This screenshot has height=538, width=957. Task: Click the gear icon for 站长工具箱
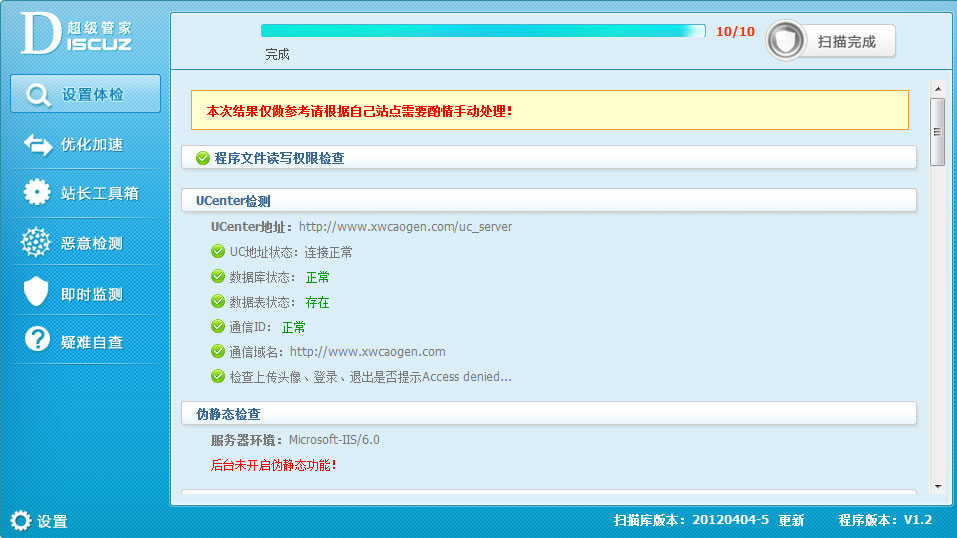coord(37,192)
